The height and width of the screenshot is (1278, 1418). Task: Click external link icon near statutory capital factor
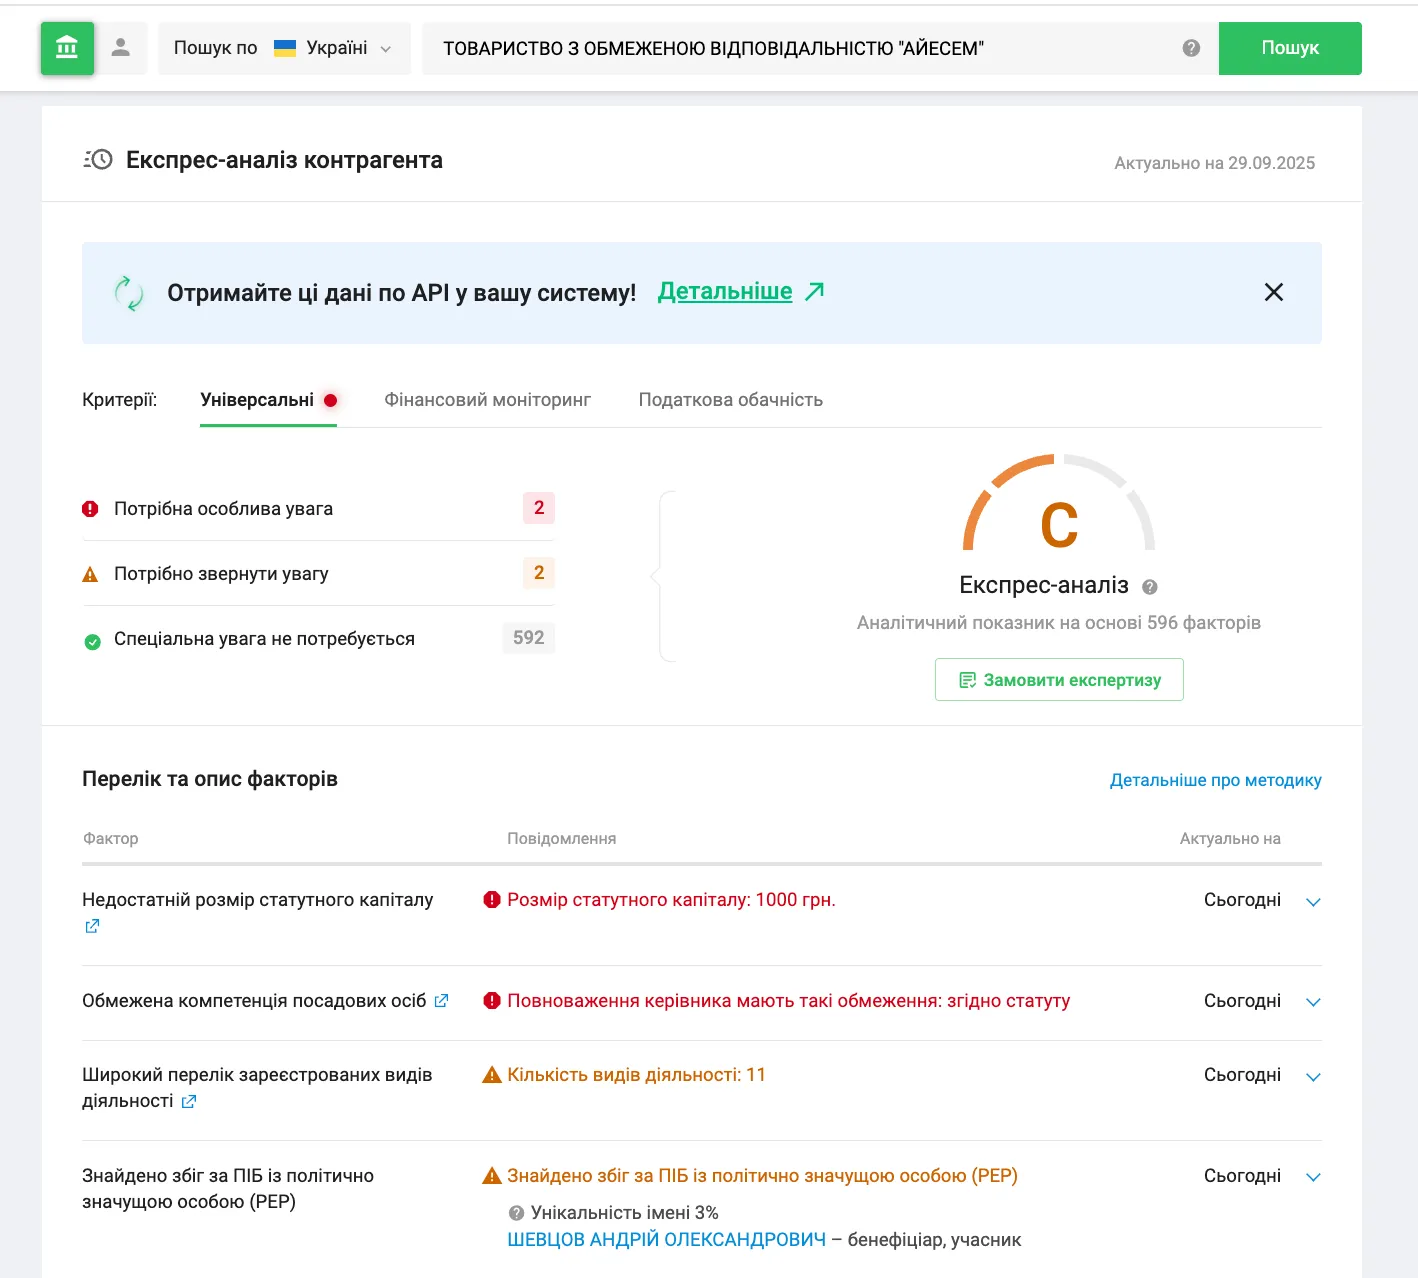pos(91,926)
